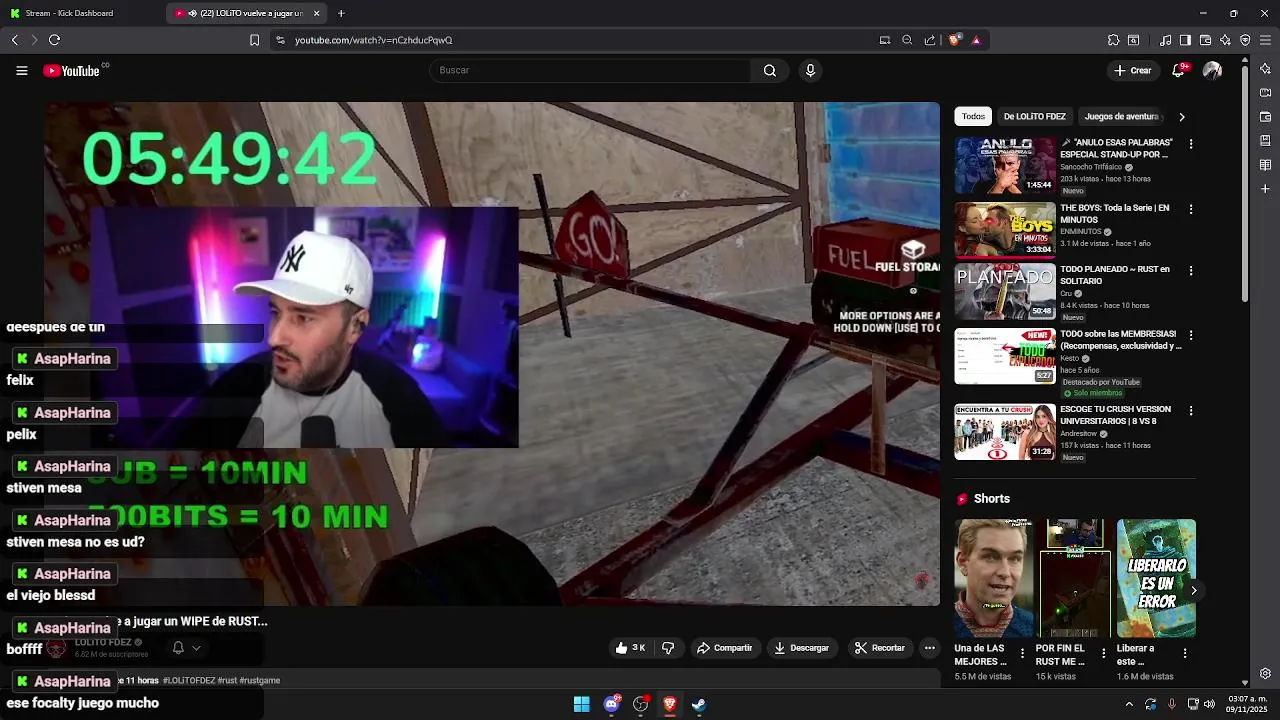Viewport: 1280px width, 720px height.
Task: Bookmark this page in address bar
Action: pos(254,40)
